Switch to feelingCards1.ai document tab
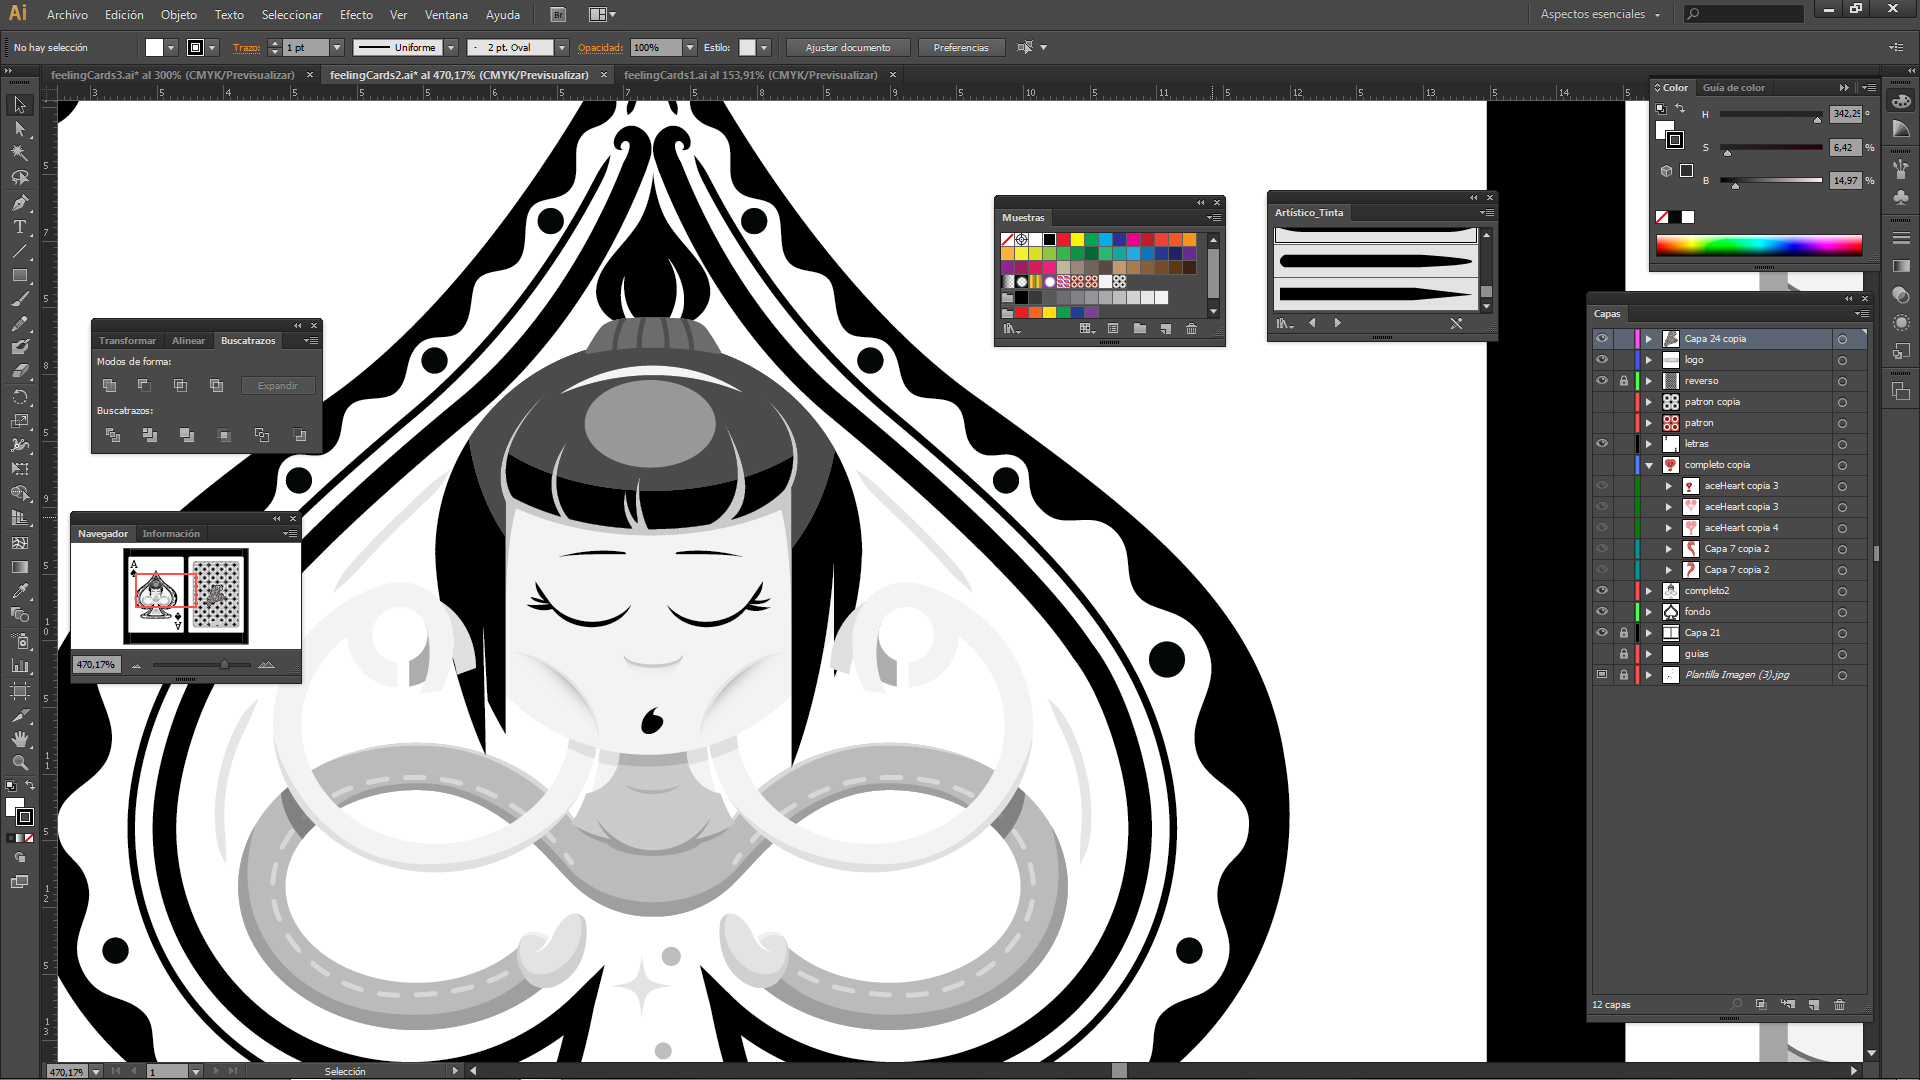The image size is (1920, 1080). [x=750, y=75]
